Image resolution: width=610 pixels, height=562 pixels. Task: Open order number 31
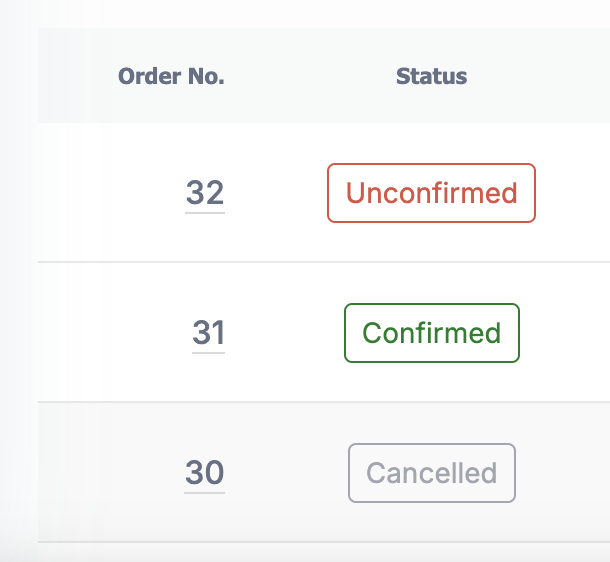tap(209, 333)
